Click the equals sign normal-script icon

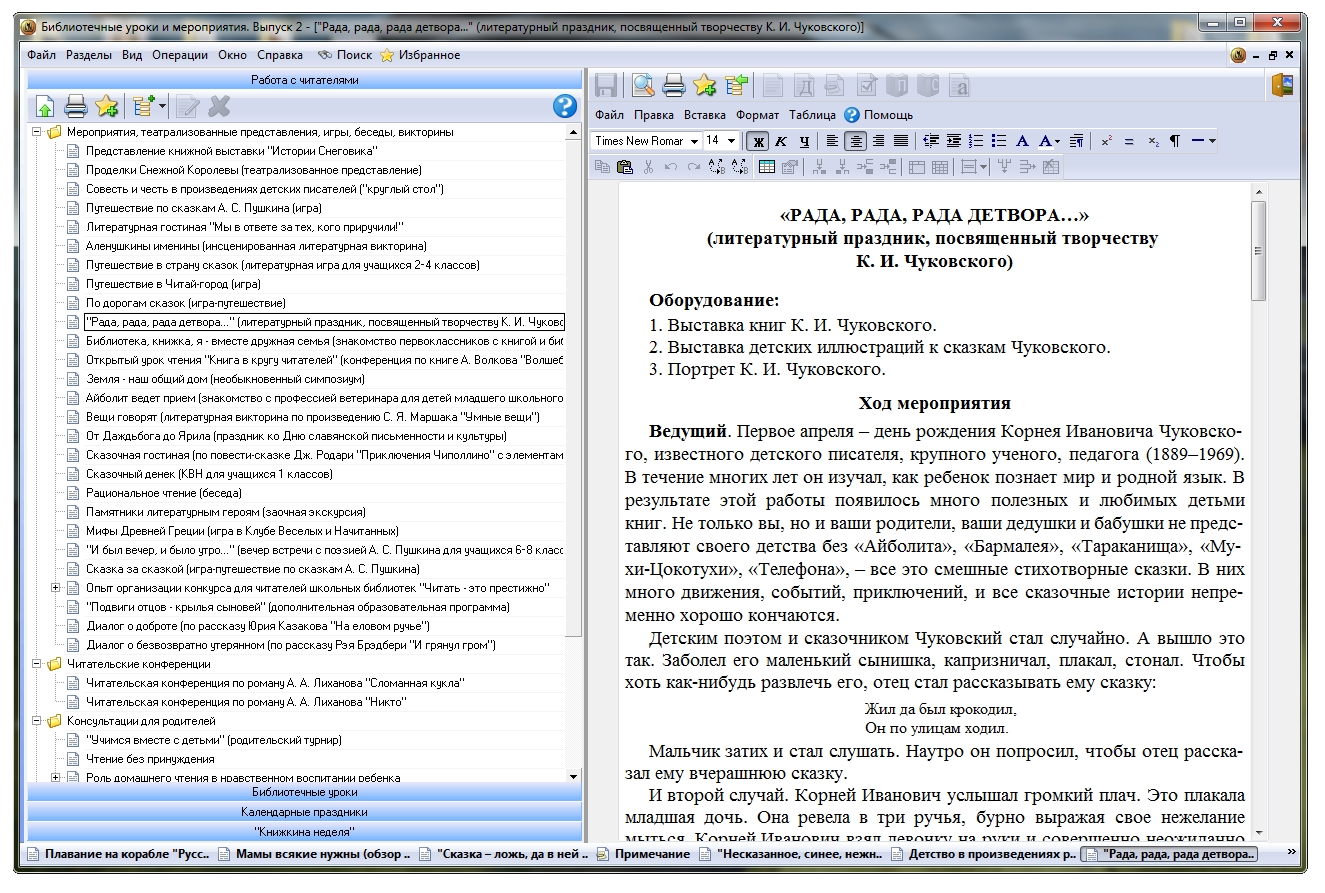coord(1129,141)
